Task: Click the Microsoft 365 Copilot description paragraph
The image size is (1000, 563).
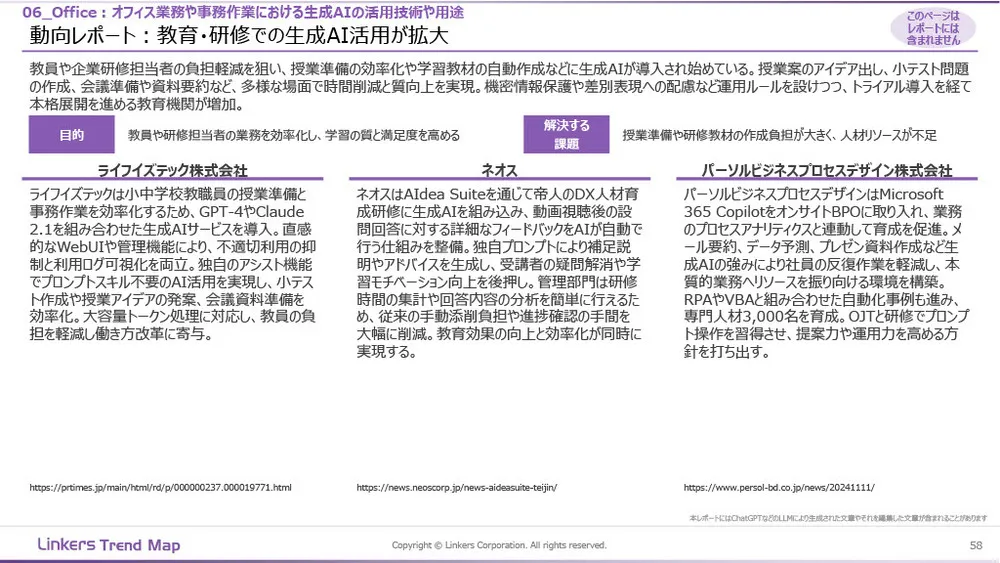Action: 827,273
